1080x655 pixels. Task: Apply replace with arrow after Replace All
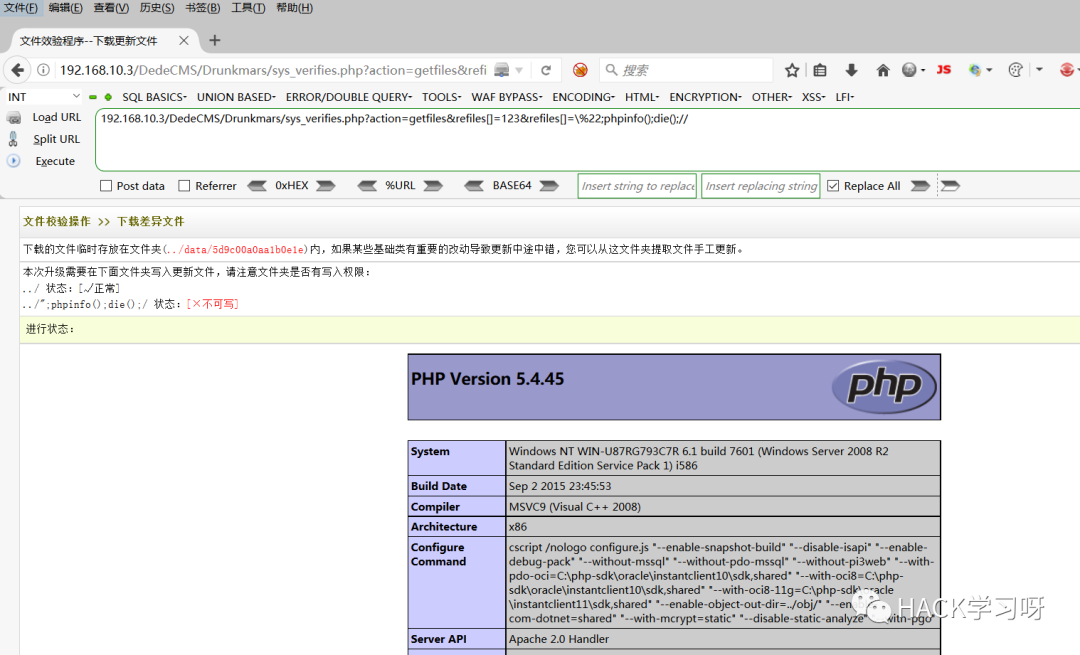coord(920,186)
